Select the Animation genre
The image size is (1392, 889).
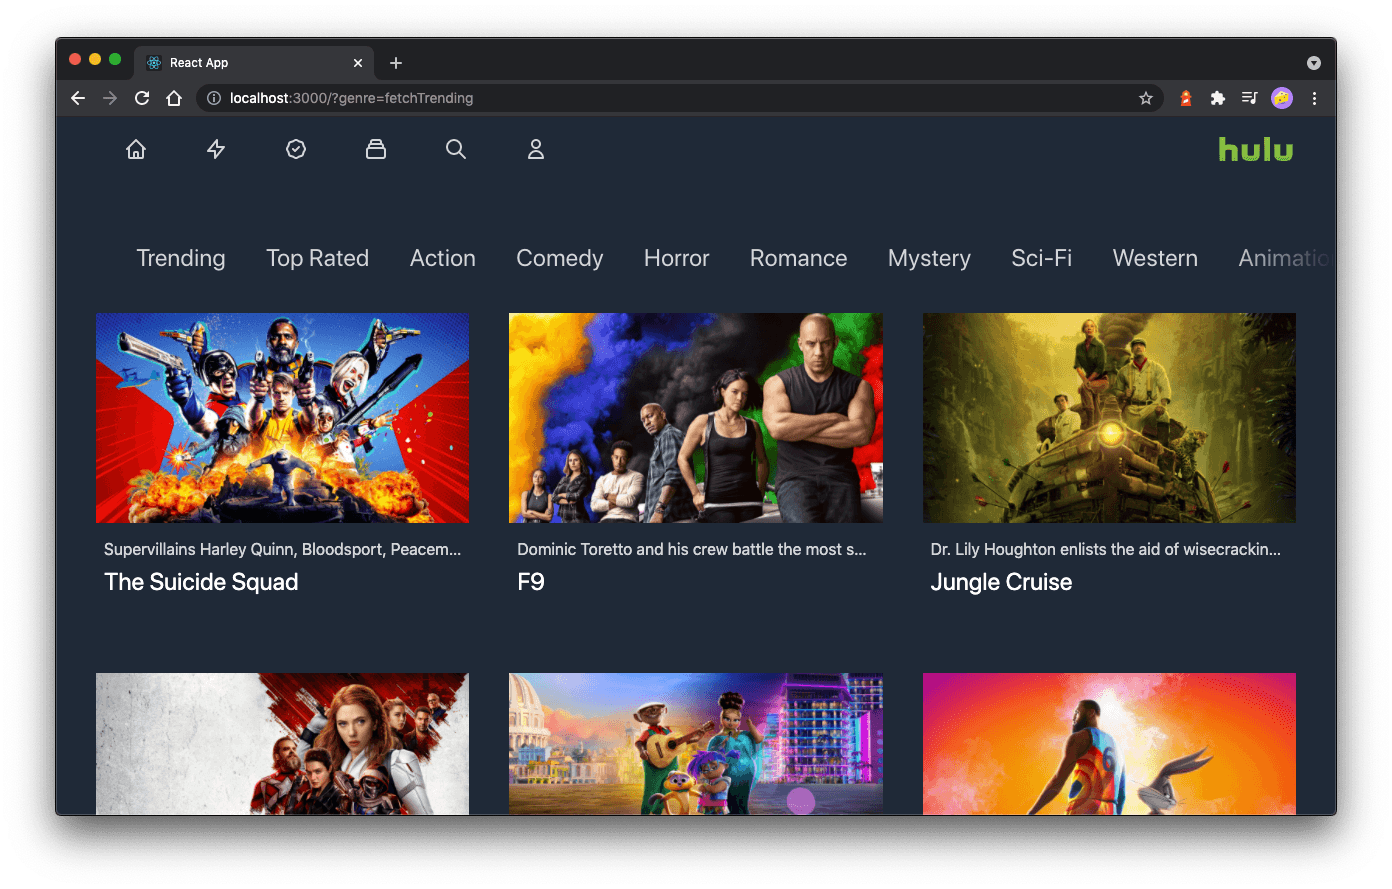click(1285, 258)
